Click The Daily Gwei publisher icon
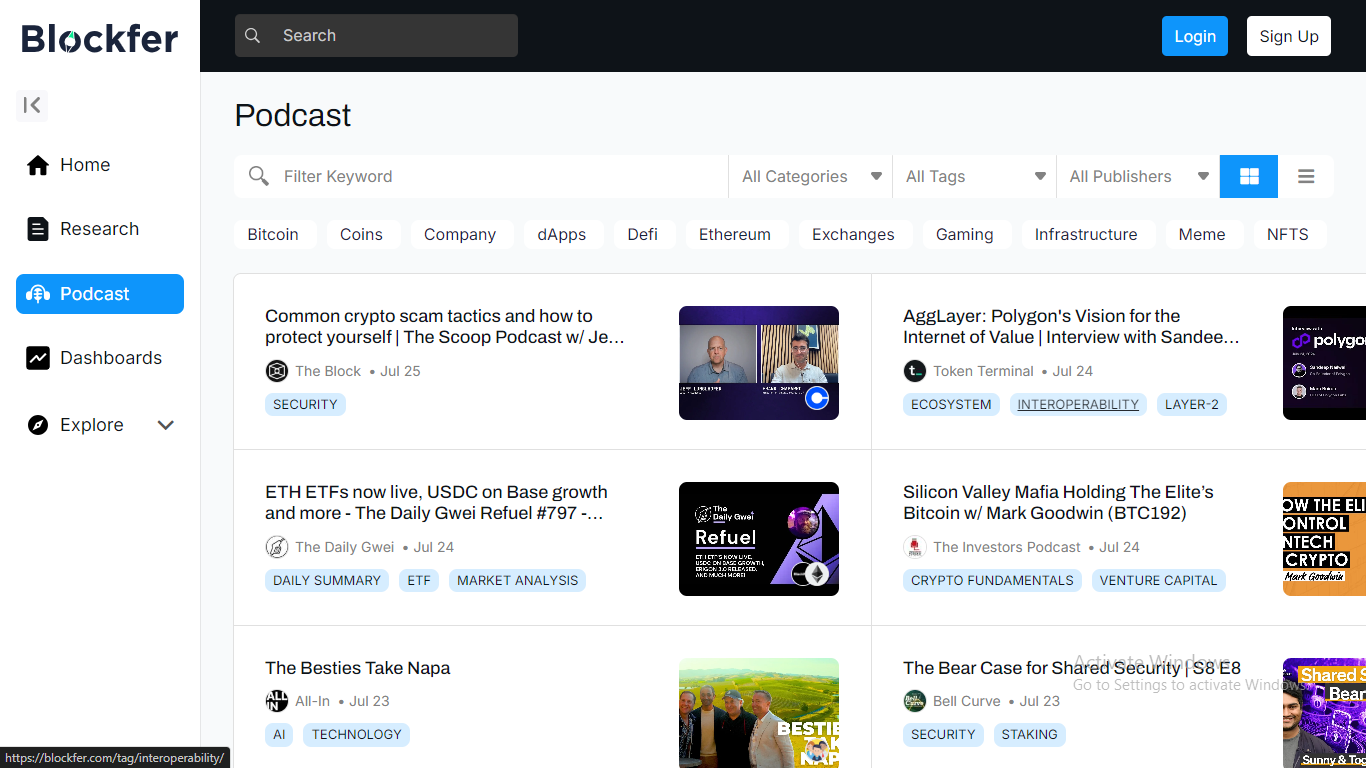1366x768 pixels. click(277, 547)
